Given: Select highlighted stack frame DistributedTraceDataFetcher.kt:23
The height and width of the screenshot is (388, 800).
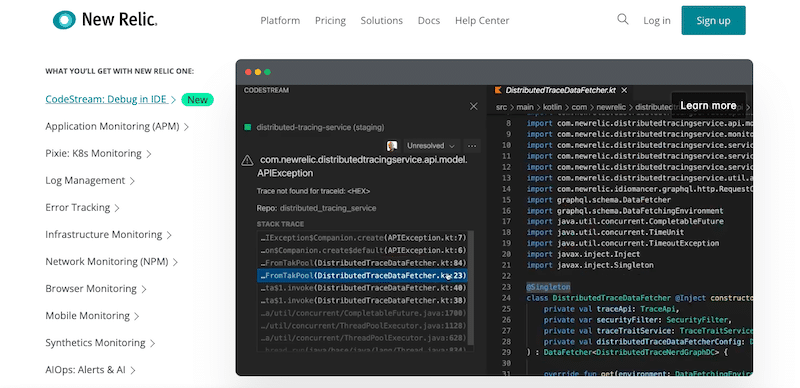Looking at the screenshot, I should (363, 276).
